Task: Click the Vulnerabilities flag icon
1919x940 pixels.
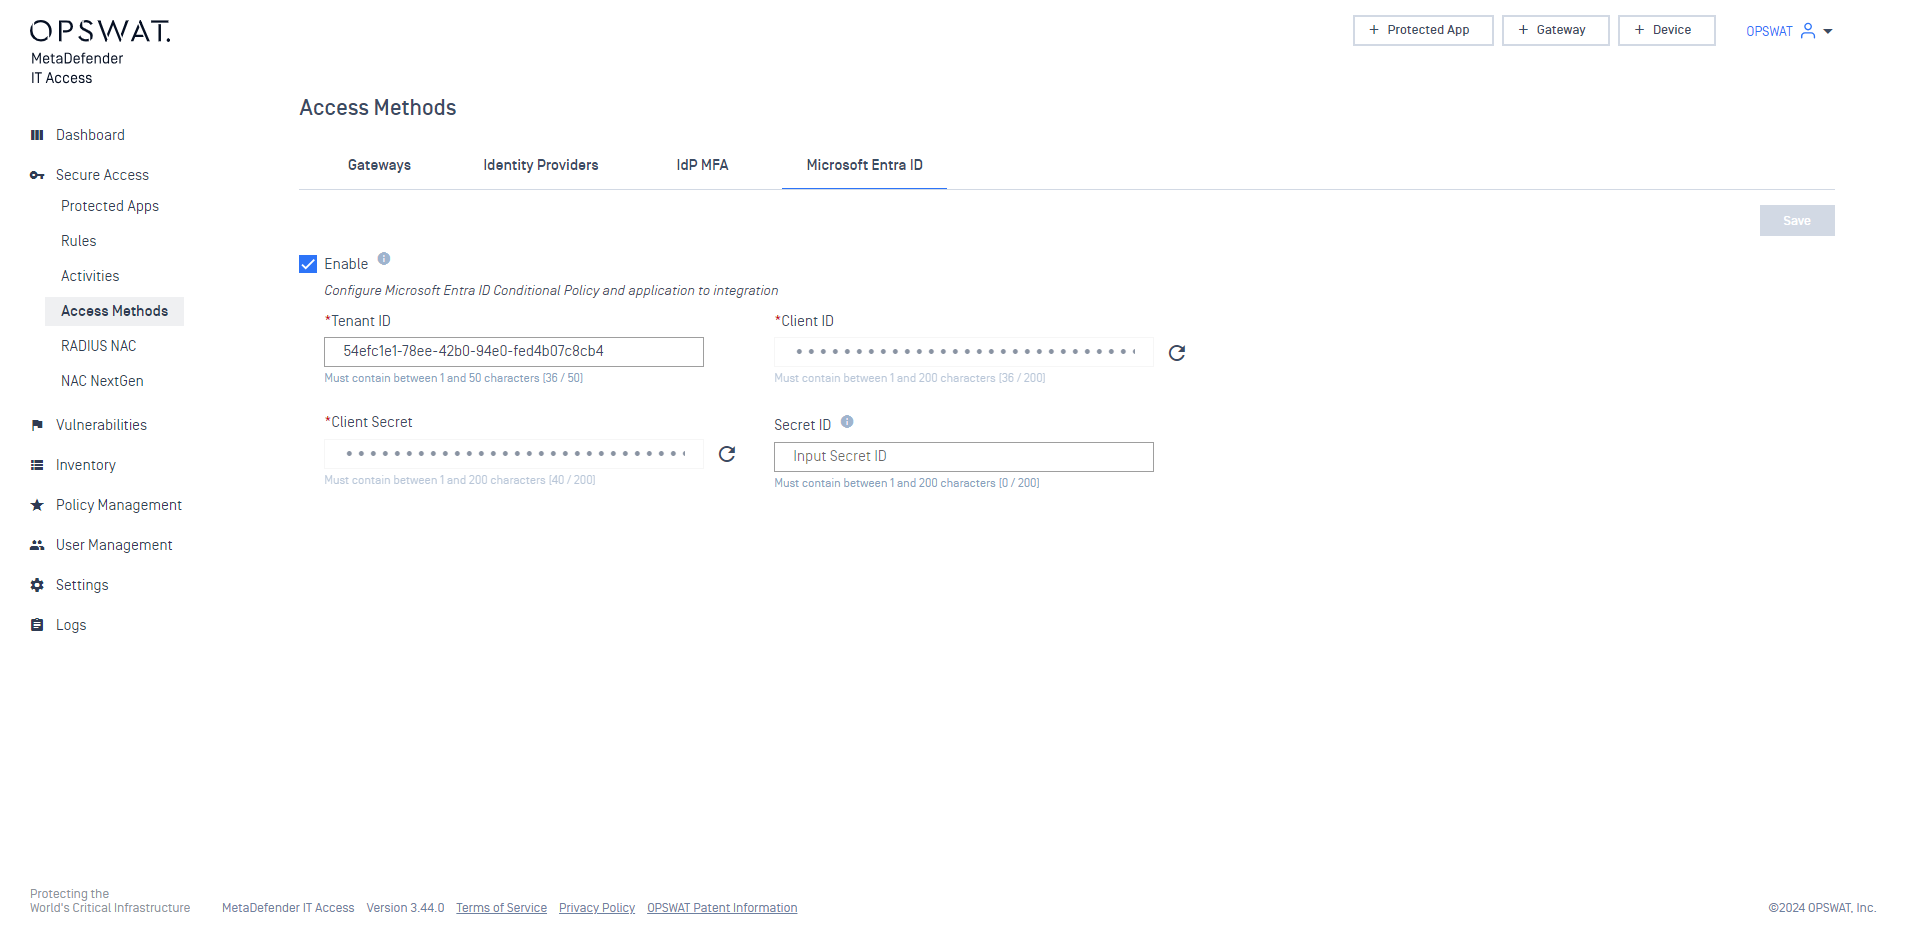Action: click(x=37, y=425)
